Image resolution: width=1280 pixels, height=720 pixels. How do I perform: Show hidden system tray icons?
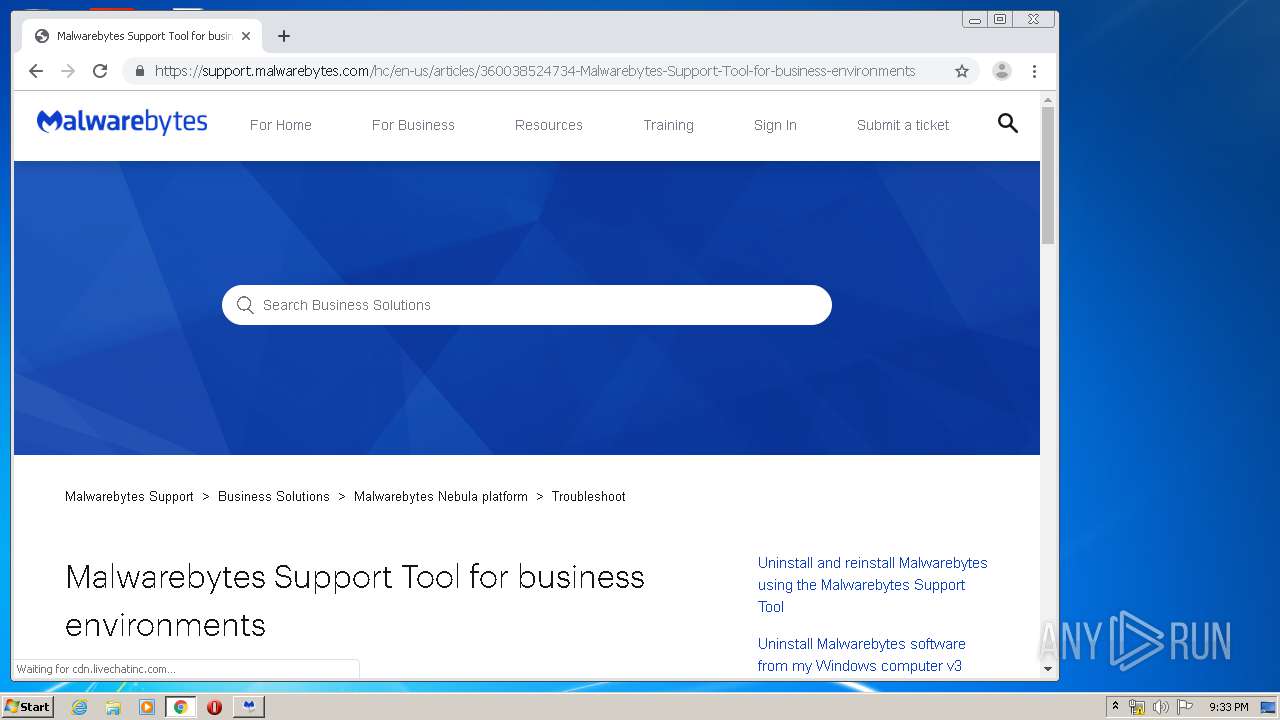coord(1115,707)
